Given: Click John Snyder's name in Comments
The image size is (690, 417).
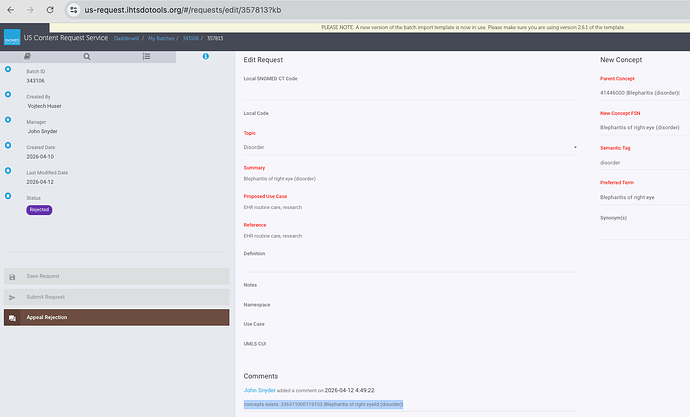Looking at the screenshot, I should pyautogui.click(x=260, y=390).
